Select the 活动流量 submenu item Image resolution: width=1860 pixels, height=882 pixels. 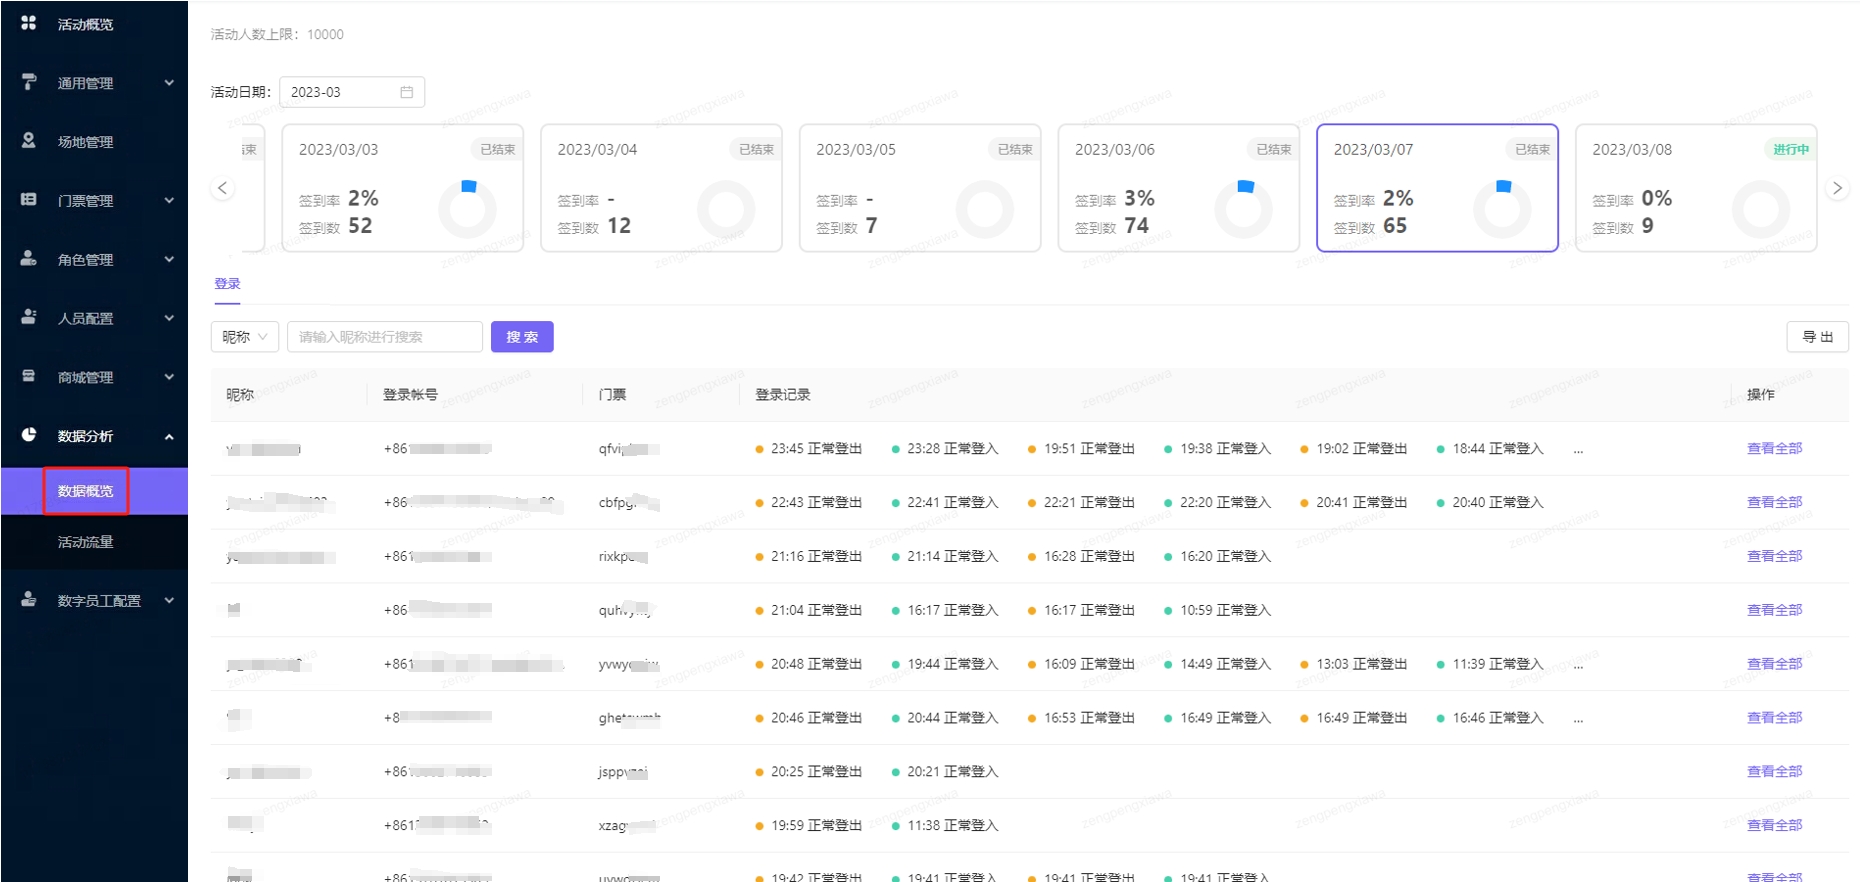[86, 542]
